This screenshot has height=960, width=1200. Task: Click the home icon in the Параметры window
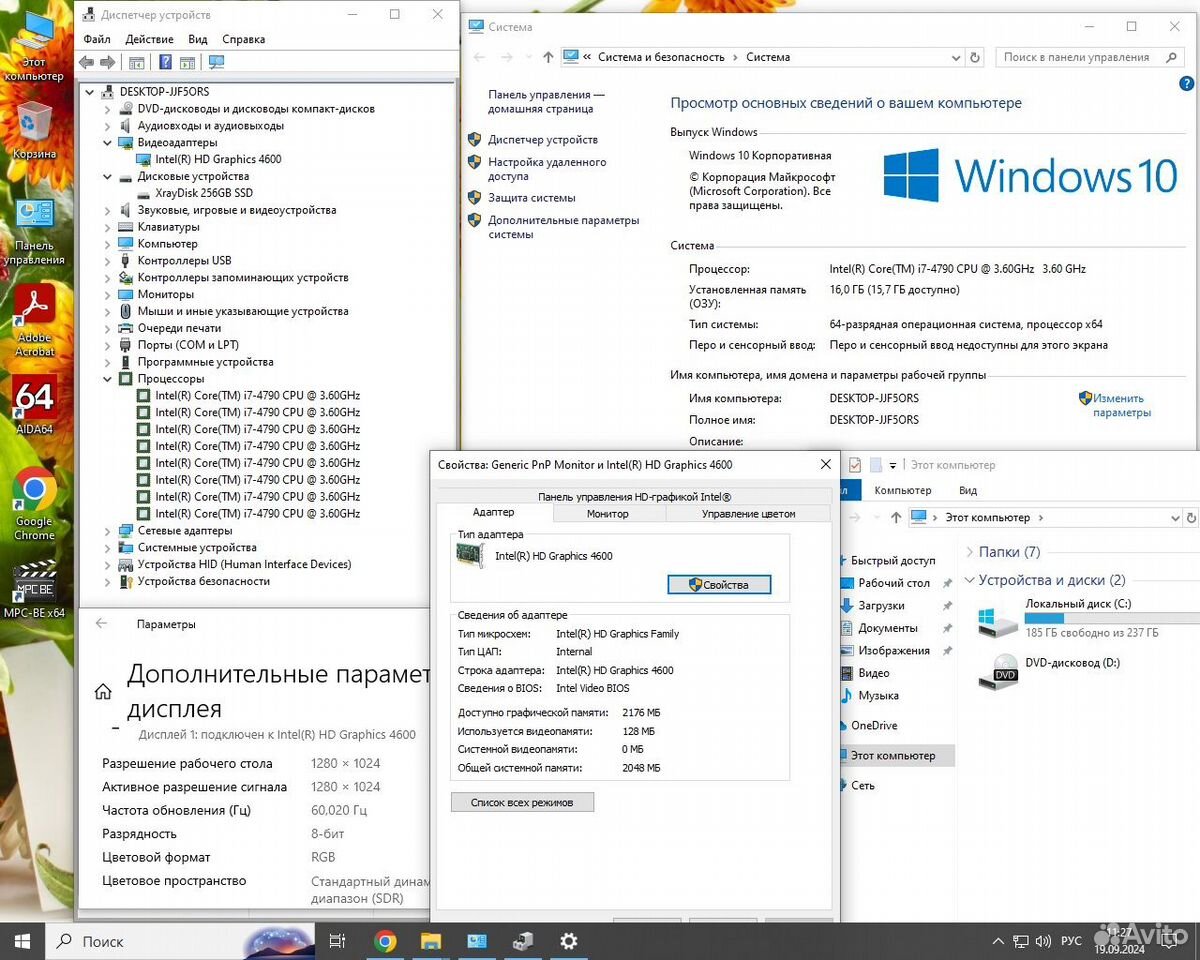[103, 692]
